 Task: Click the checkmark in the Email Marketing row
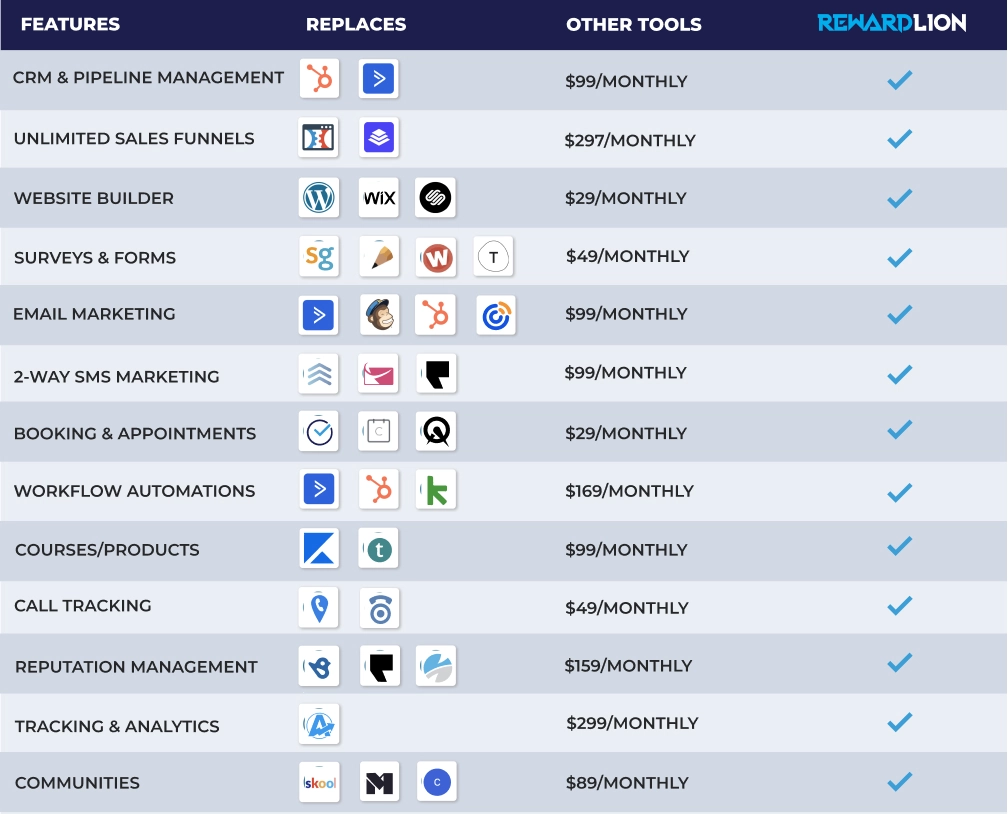900,314
